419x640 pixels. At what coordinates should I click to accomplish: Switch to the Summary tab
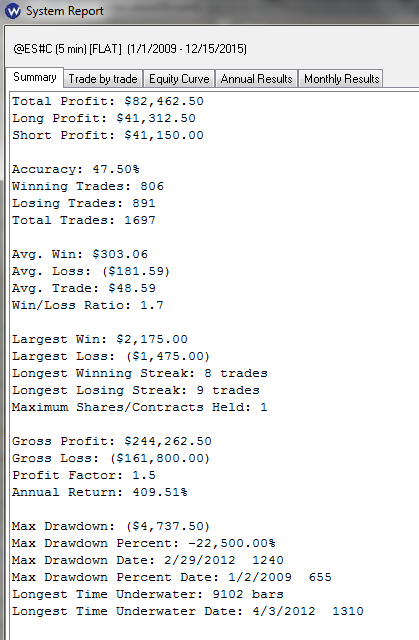[x=35, y=77]
